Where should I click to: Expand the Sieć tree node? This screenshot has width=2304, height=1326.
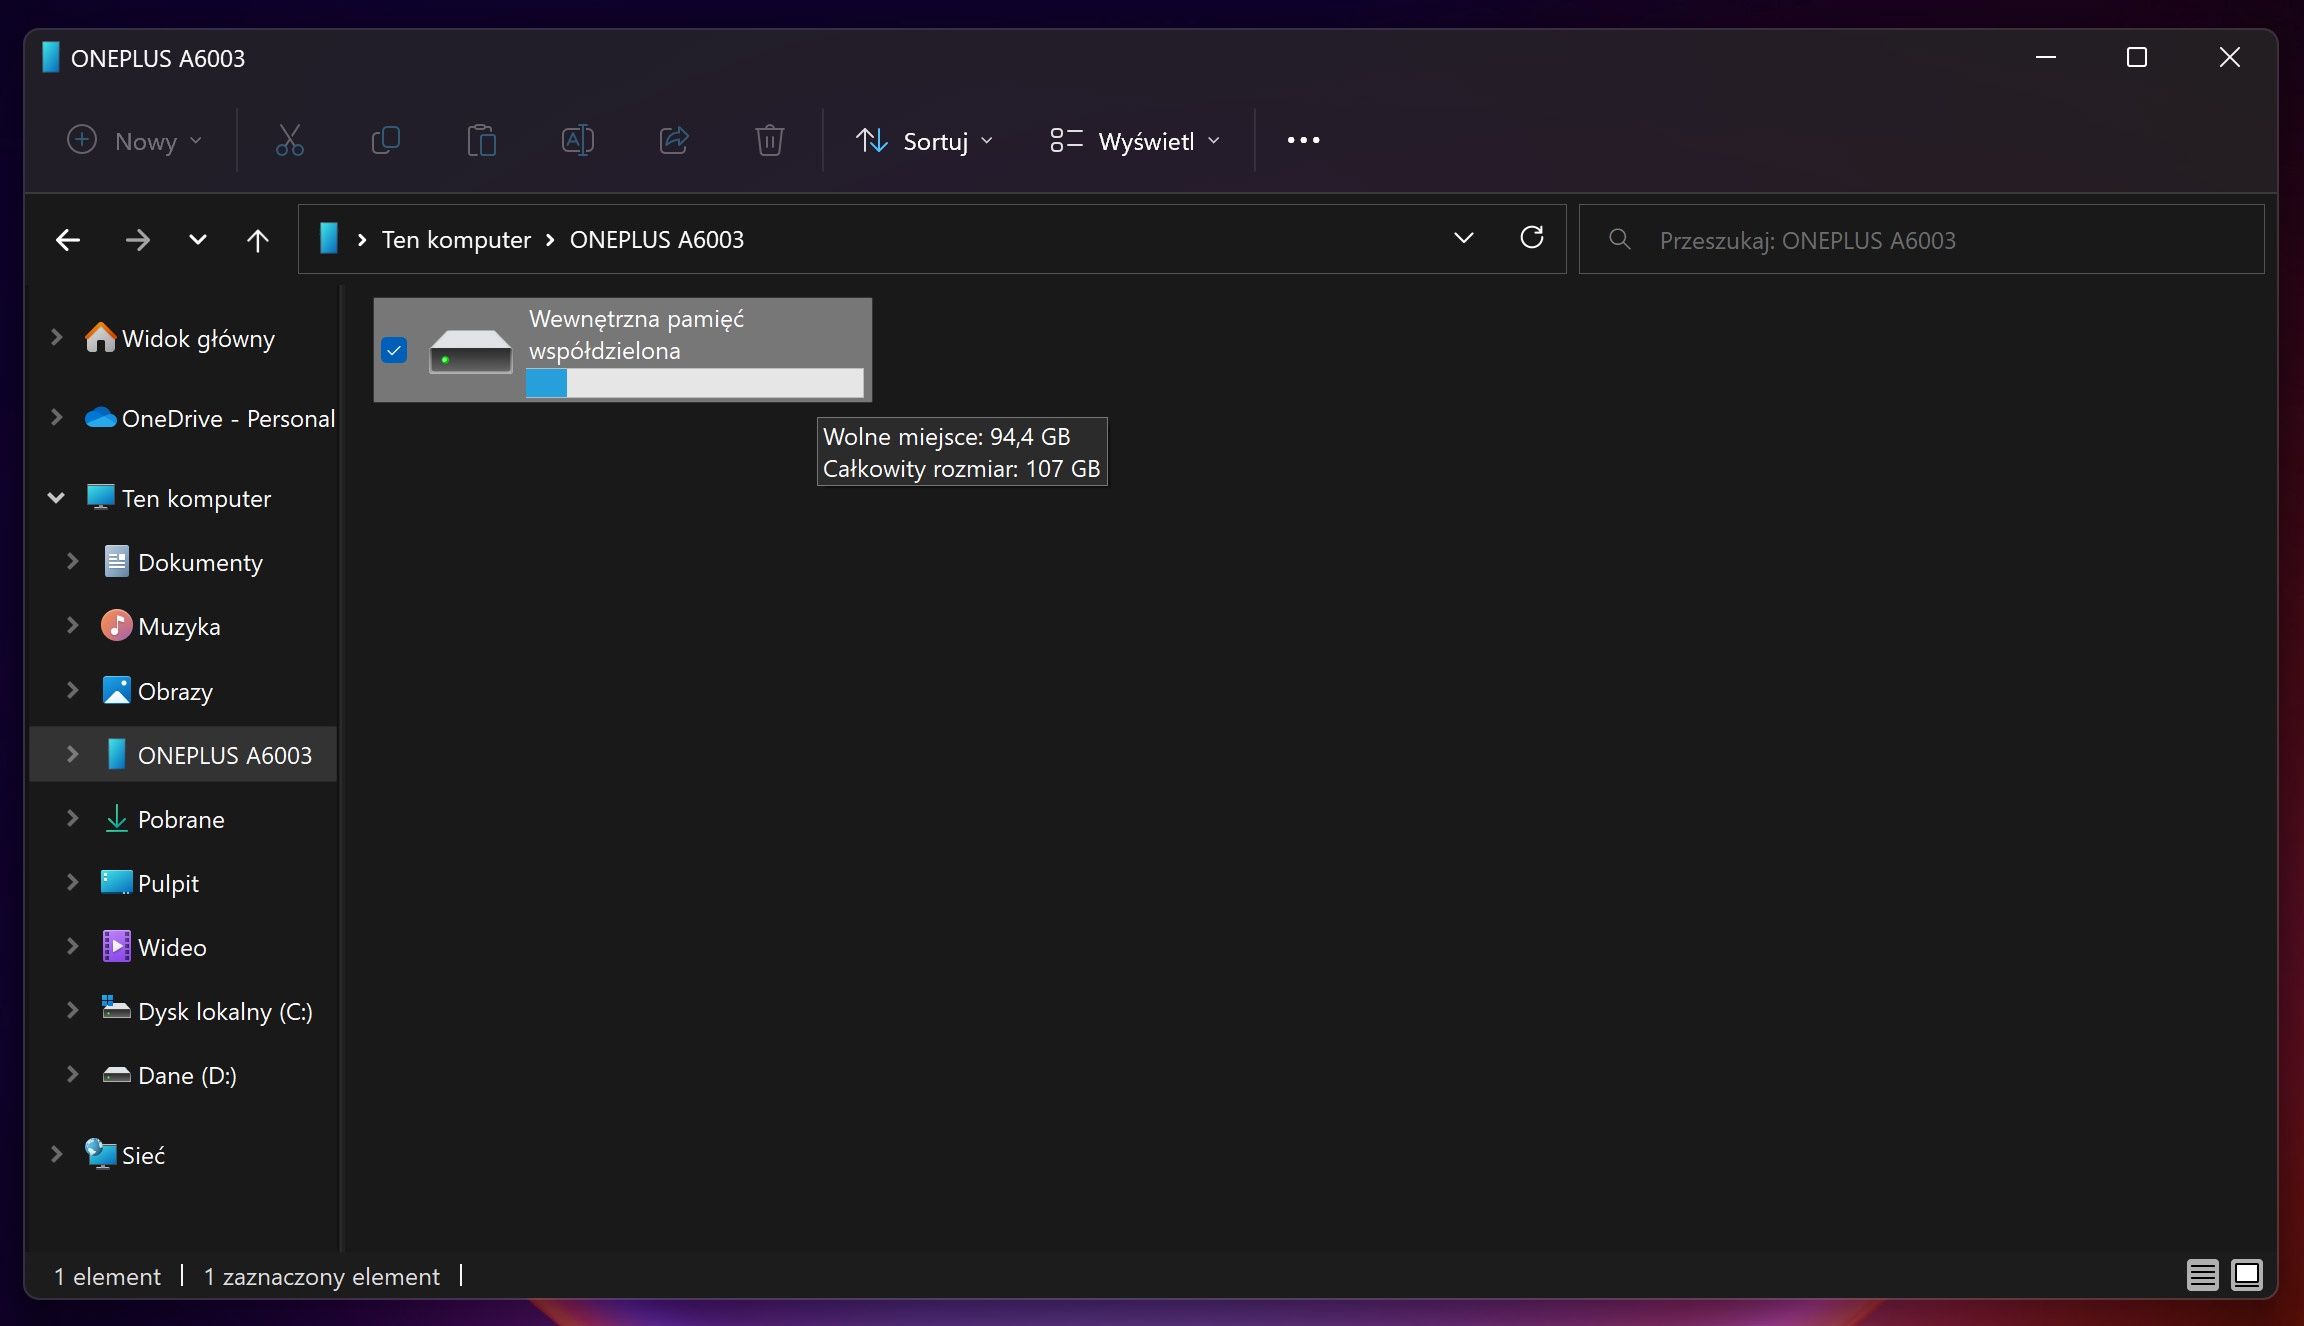57,1154
